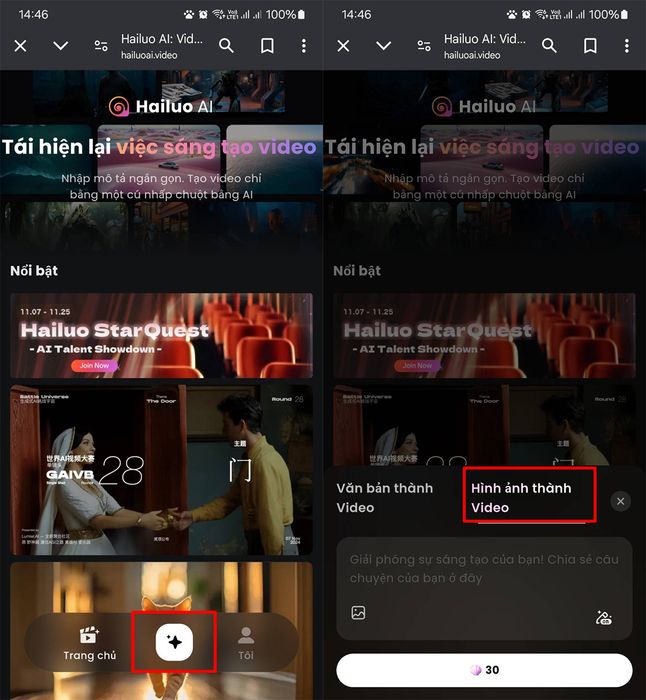Tap the upload image icon in prompt box

coord(358,612)
